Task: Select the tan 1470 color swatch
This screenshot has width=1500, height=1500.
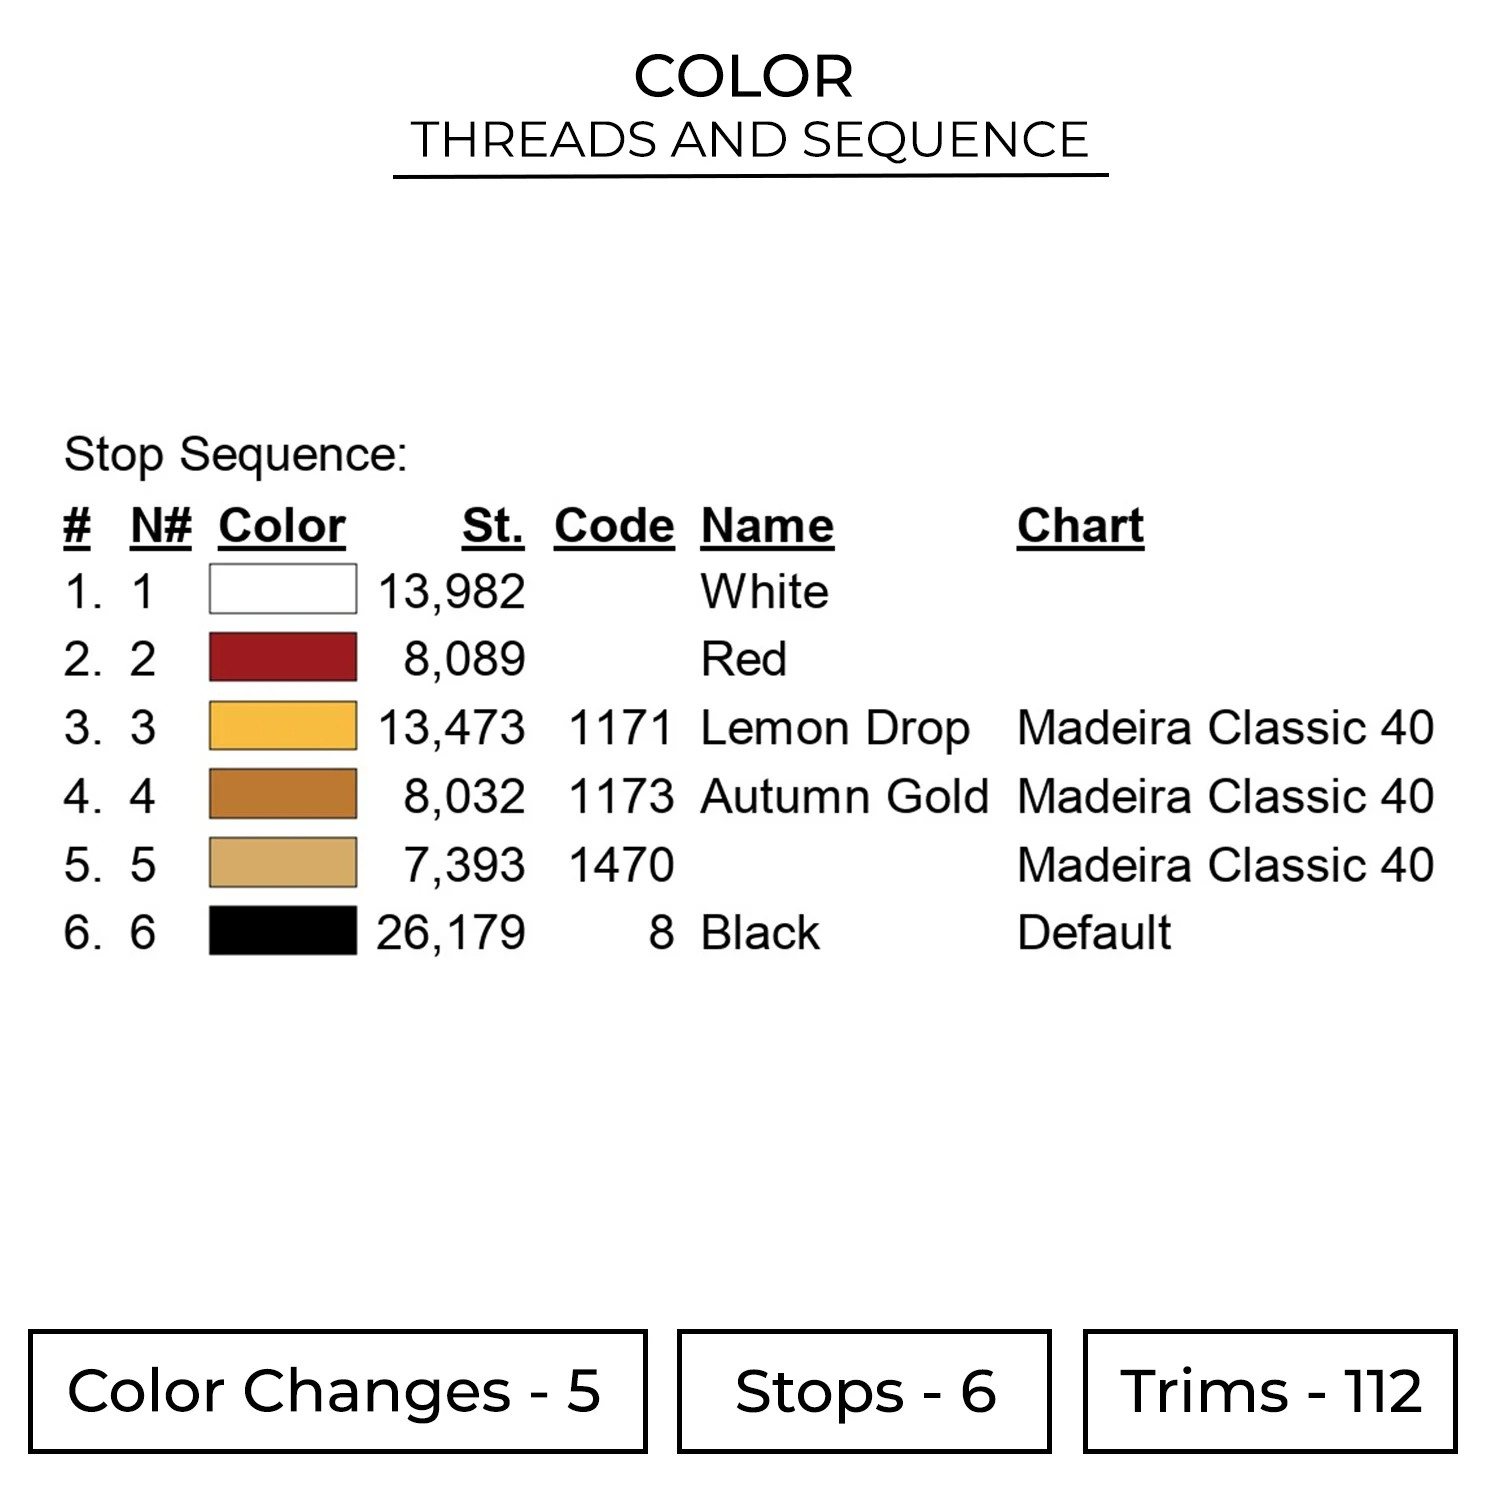Action: point(282,862)
